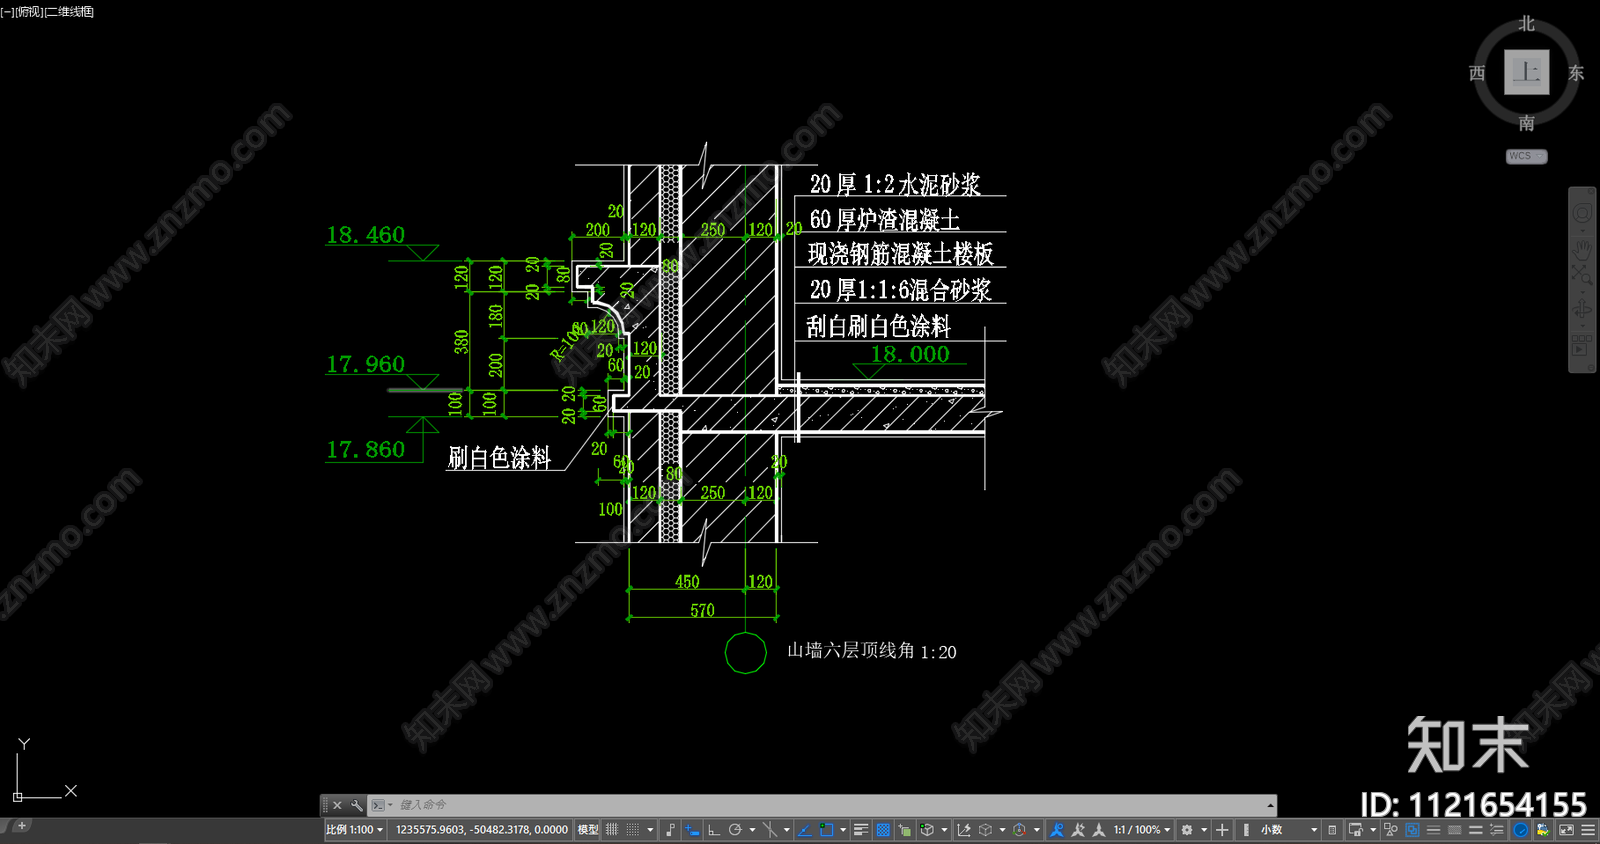Image resolution: width=1600 pixels, height=844 pixels.
Task: Toggle object snap tracking in status bar
Action: [804, 830]
